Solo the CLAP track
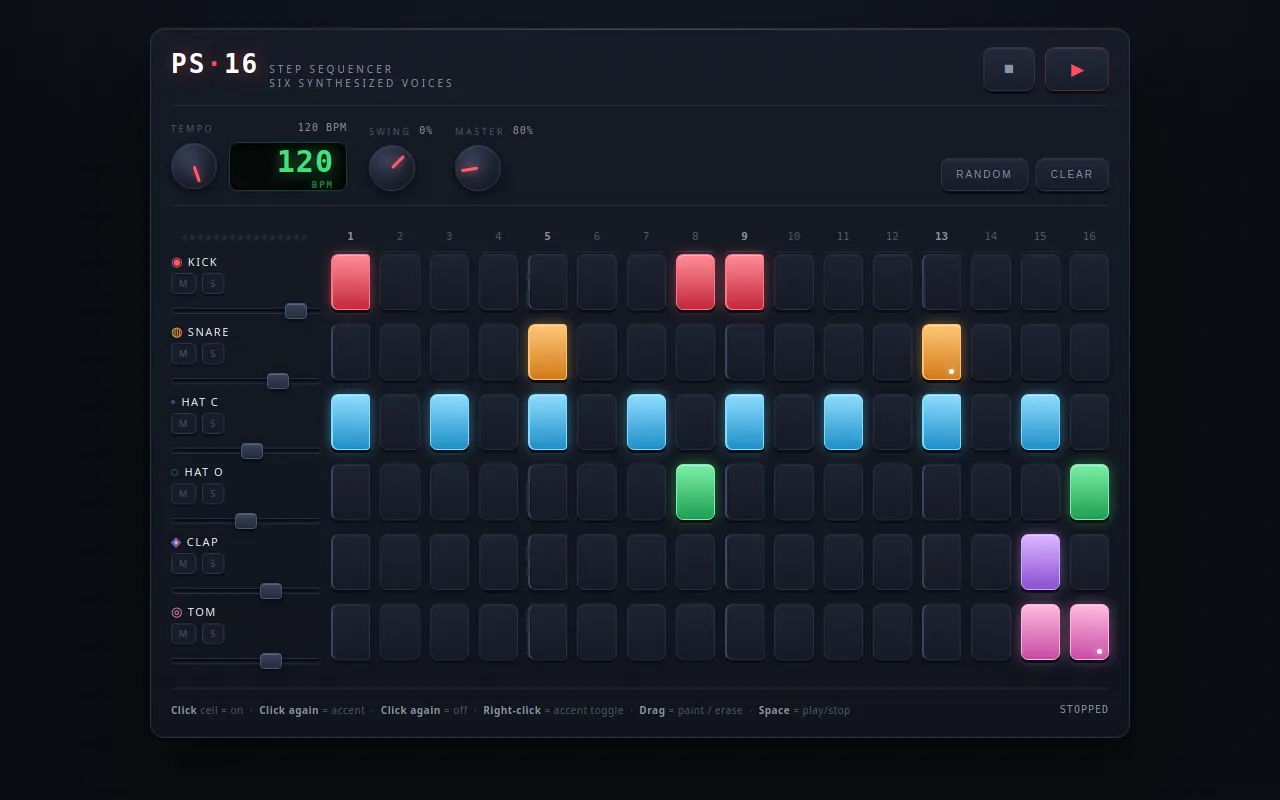 click(x=213, y=564)
